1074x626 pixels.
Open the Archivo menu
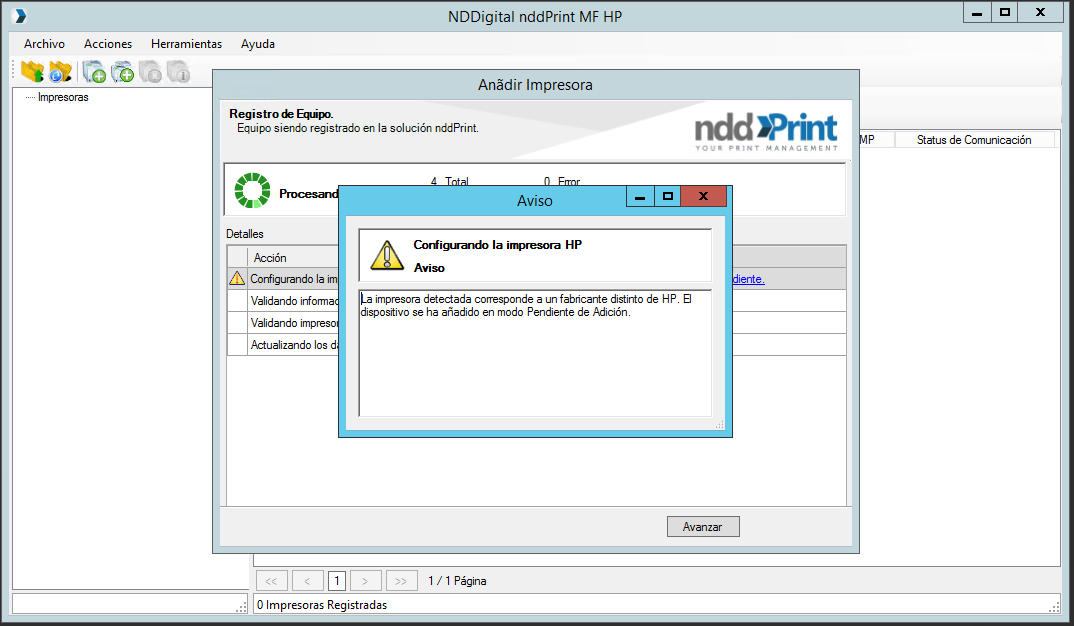point(44,44)
